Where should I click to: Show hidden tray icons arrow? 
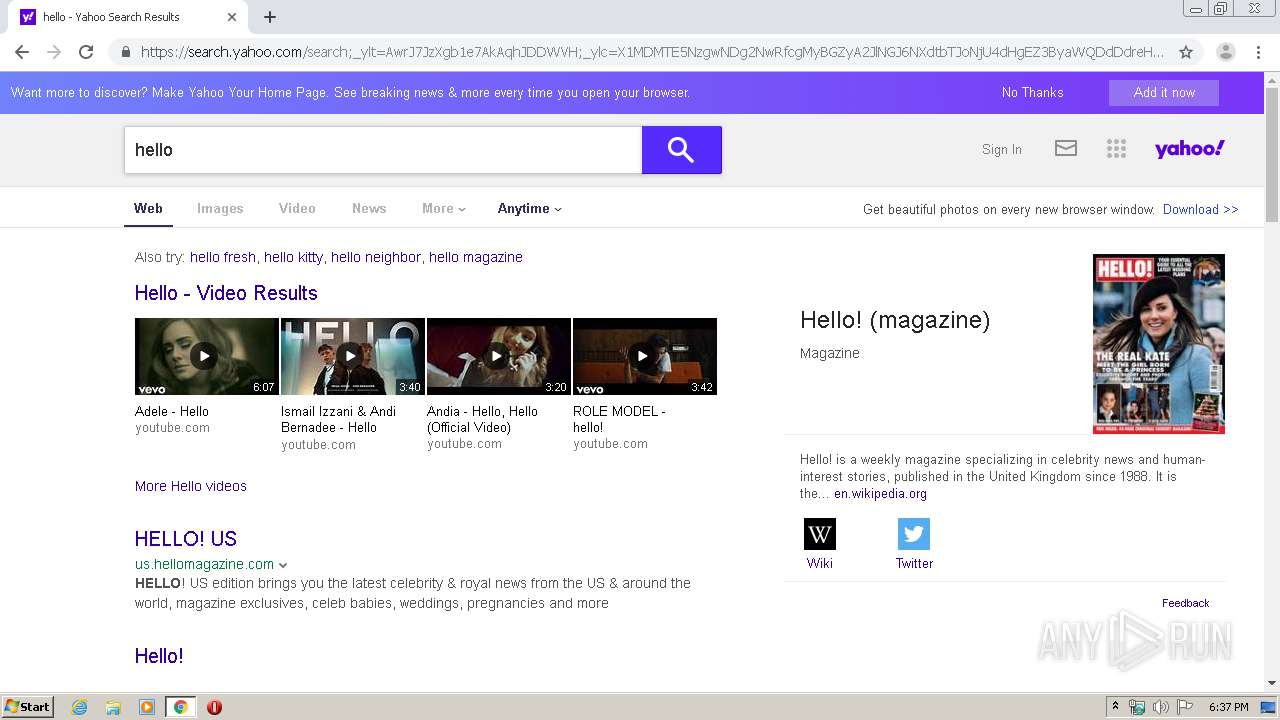1115,707
